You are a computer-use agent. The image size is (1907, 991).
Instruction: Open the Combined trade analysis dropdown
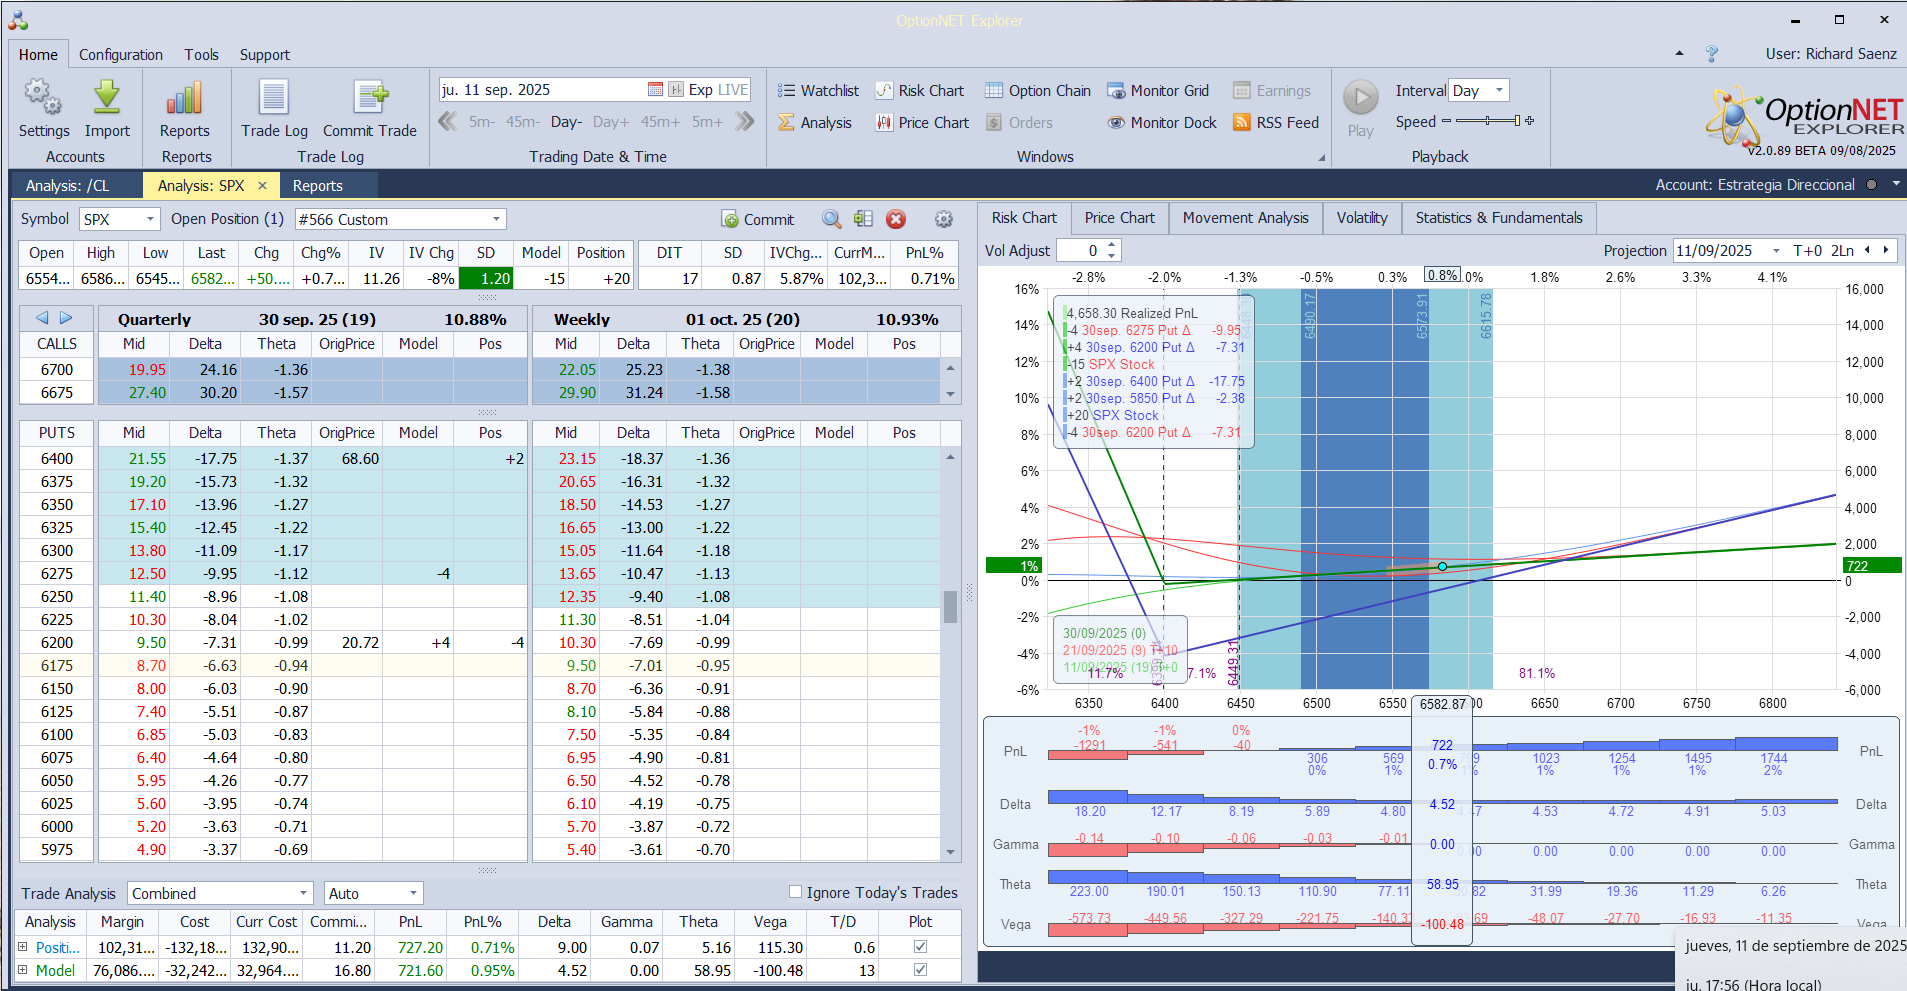303,893
